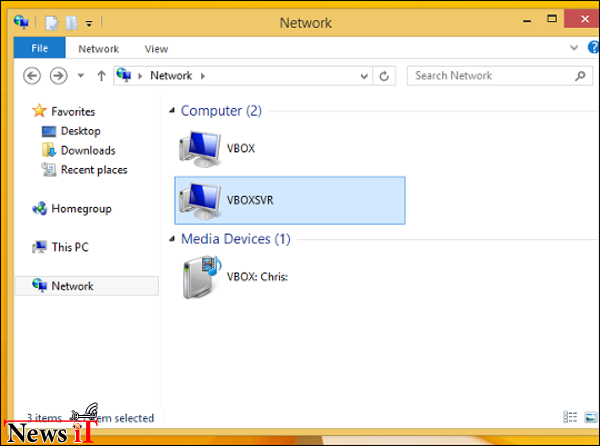Close the Network window
The height and width of the screenshot is (446, 600).
584,19
